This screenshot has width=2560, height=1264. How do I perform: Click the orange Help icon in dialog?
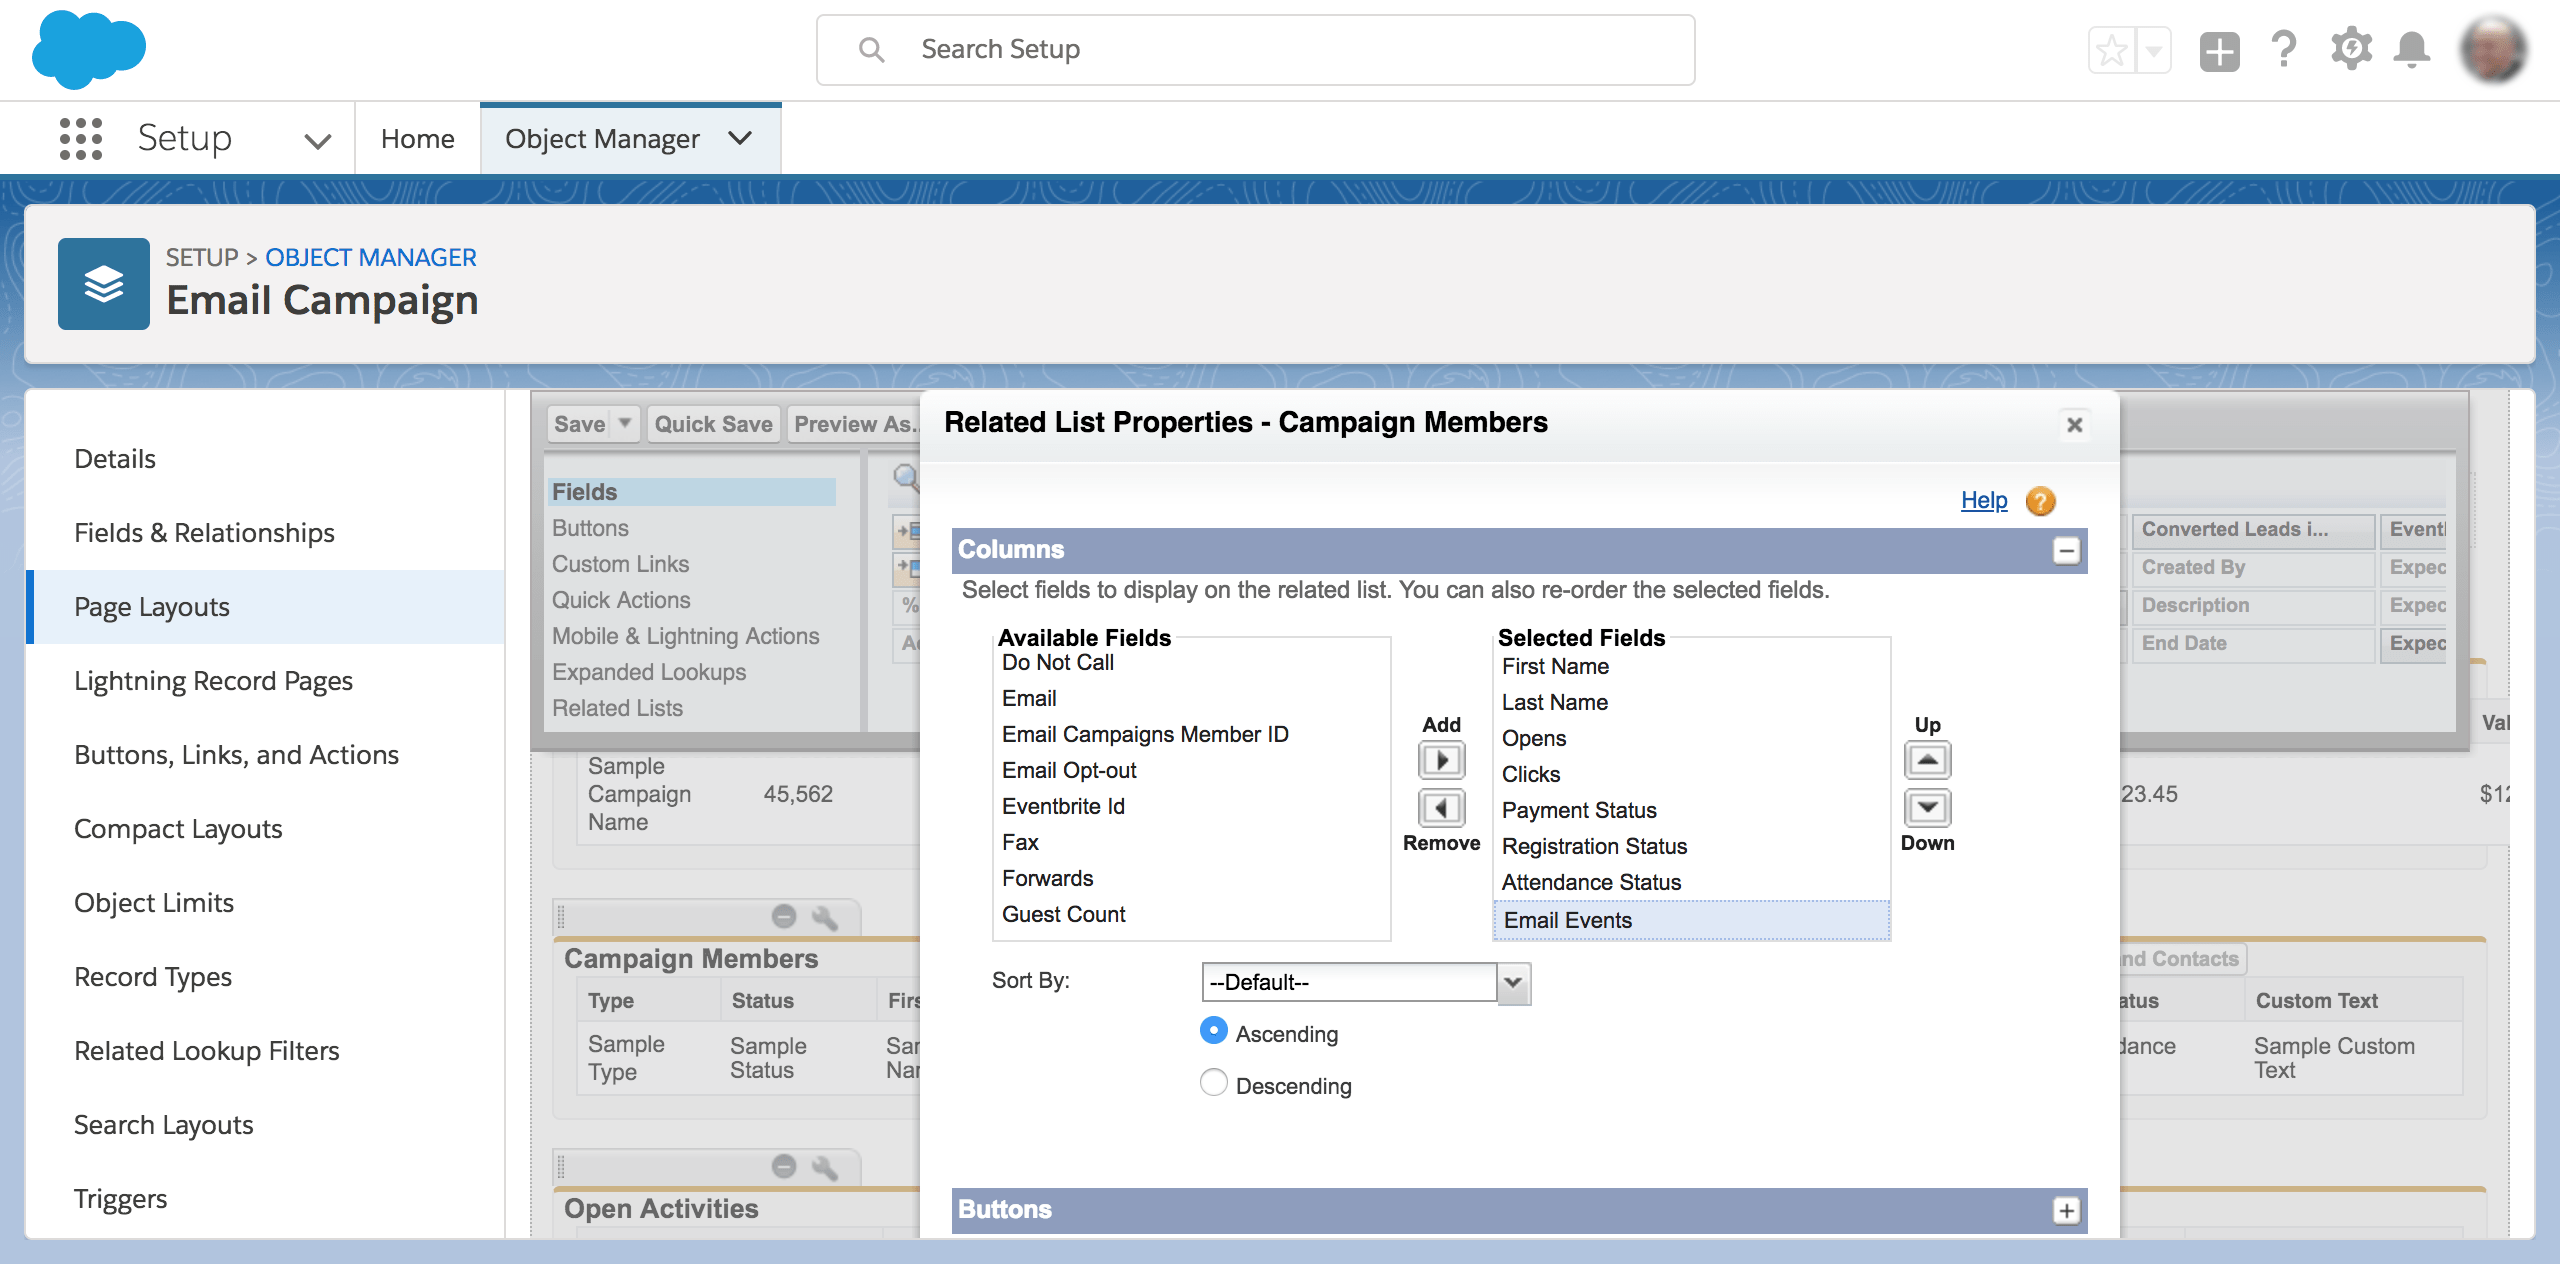pos(2041,501)
